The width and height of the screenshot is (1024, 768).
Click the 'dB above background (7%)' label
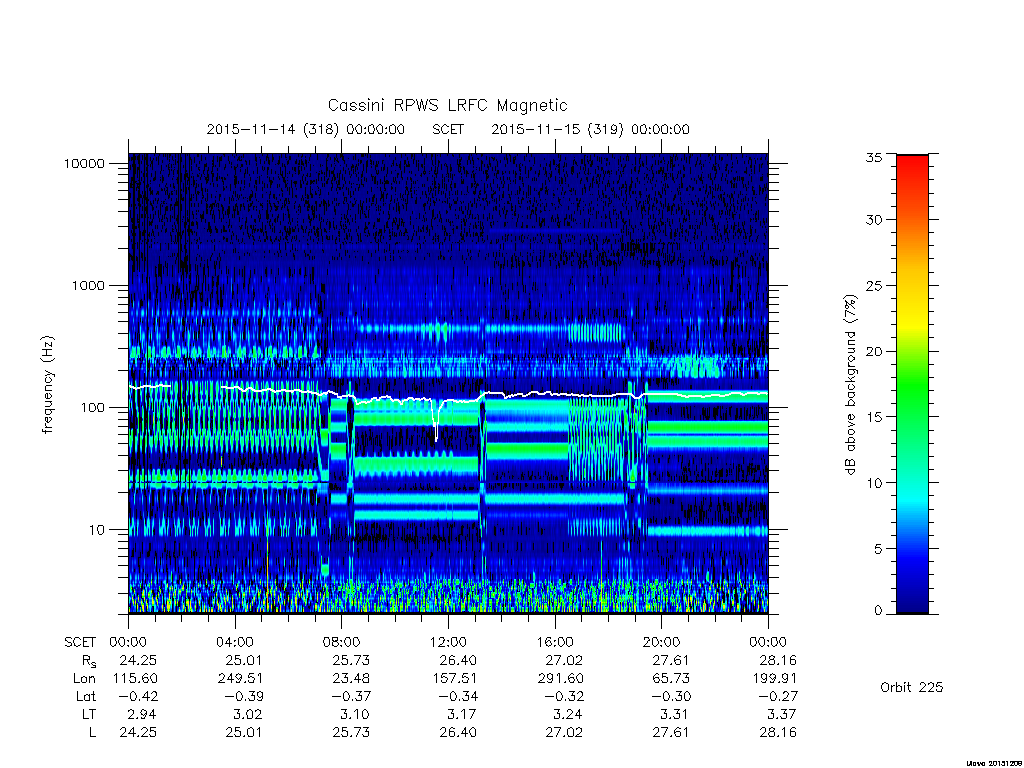[850, 384]
